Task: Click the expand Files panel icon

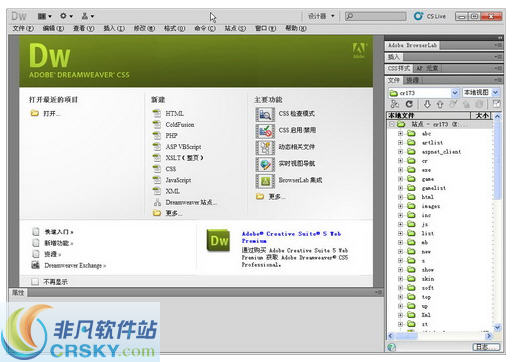Action: click(496, 104)
